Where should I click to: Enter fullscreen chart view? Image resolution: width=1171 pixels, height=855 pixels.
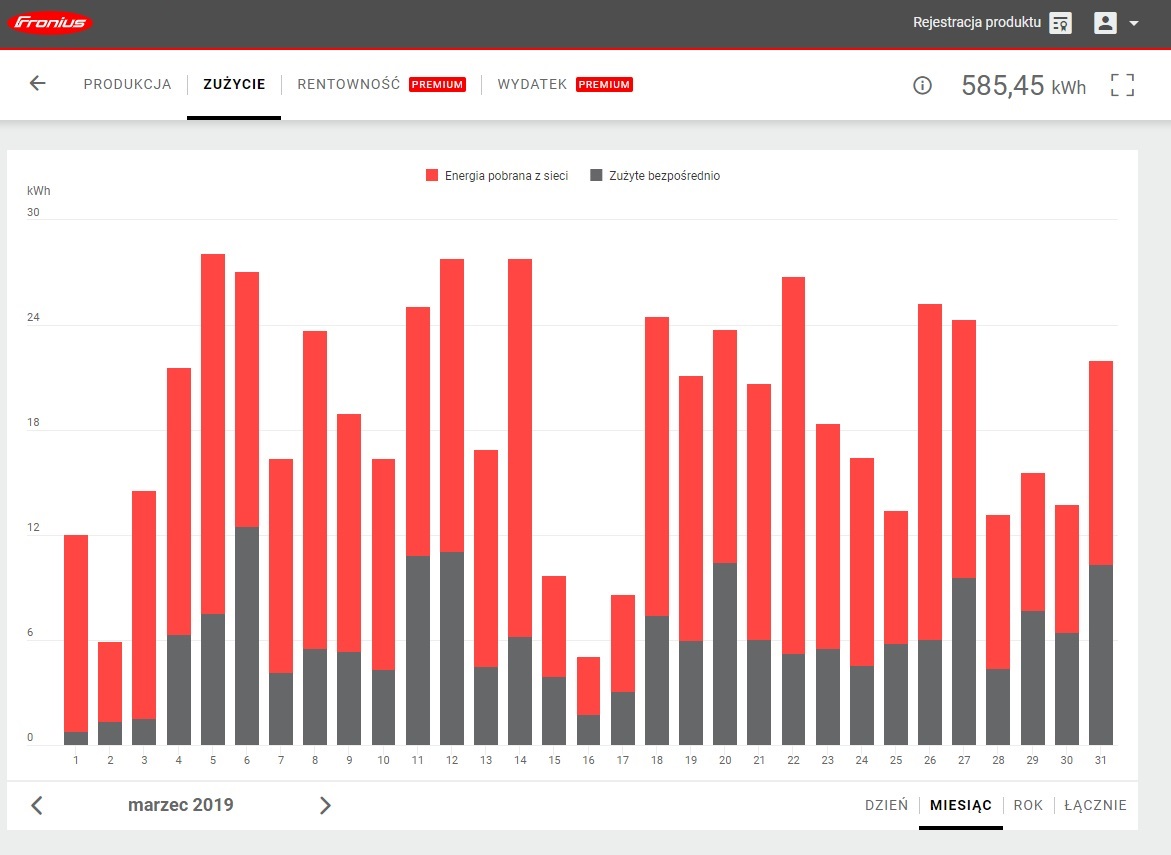click(1122, 85)
